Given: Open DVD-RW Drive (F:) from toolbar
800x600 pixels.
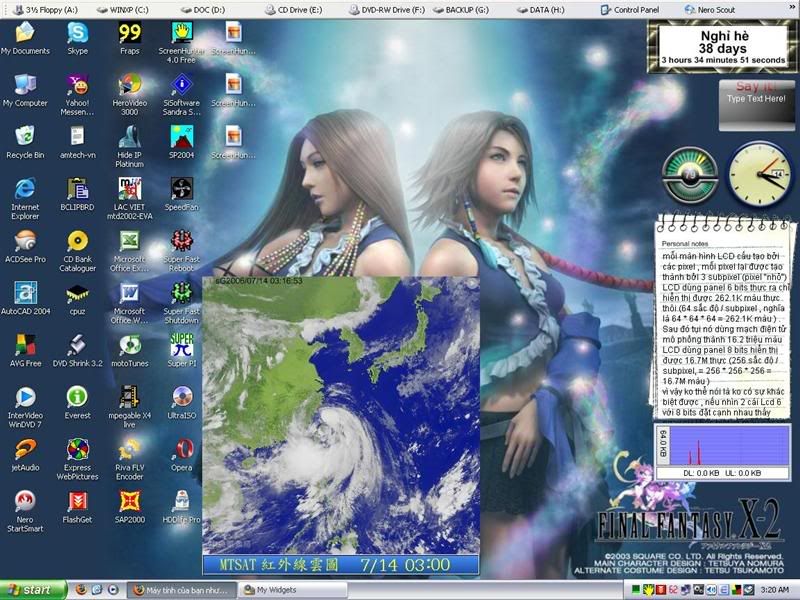Looking at the screenshot, I should pos(386,9).
